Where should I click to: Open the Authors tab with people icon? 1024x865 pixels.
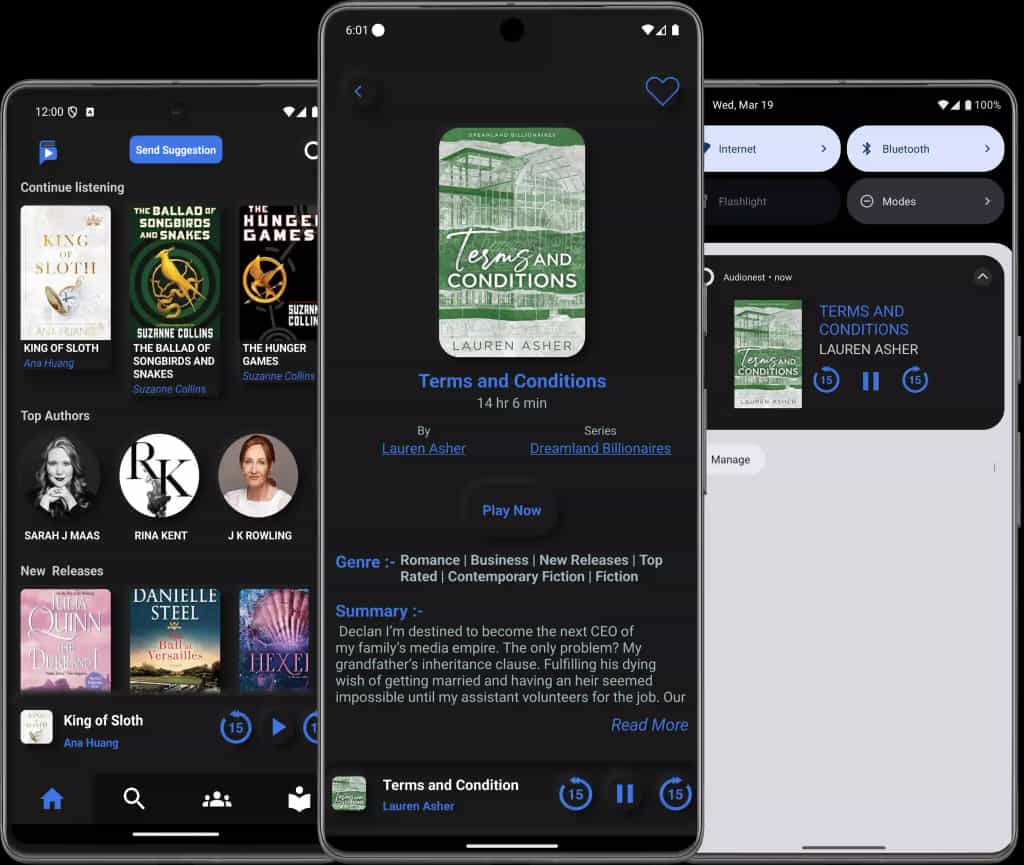pyautogui.click(x=217, y=798)
